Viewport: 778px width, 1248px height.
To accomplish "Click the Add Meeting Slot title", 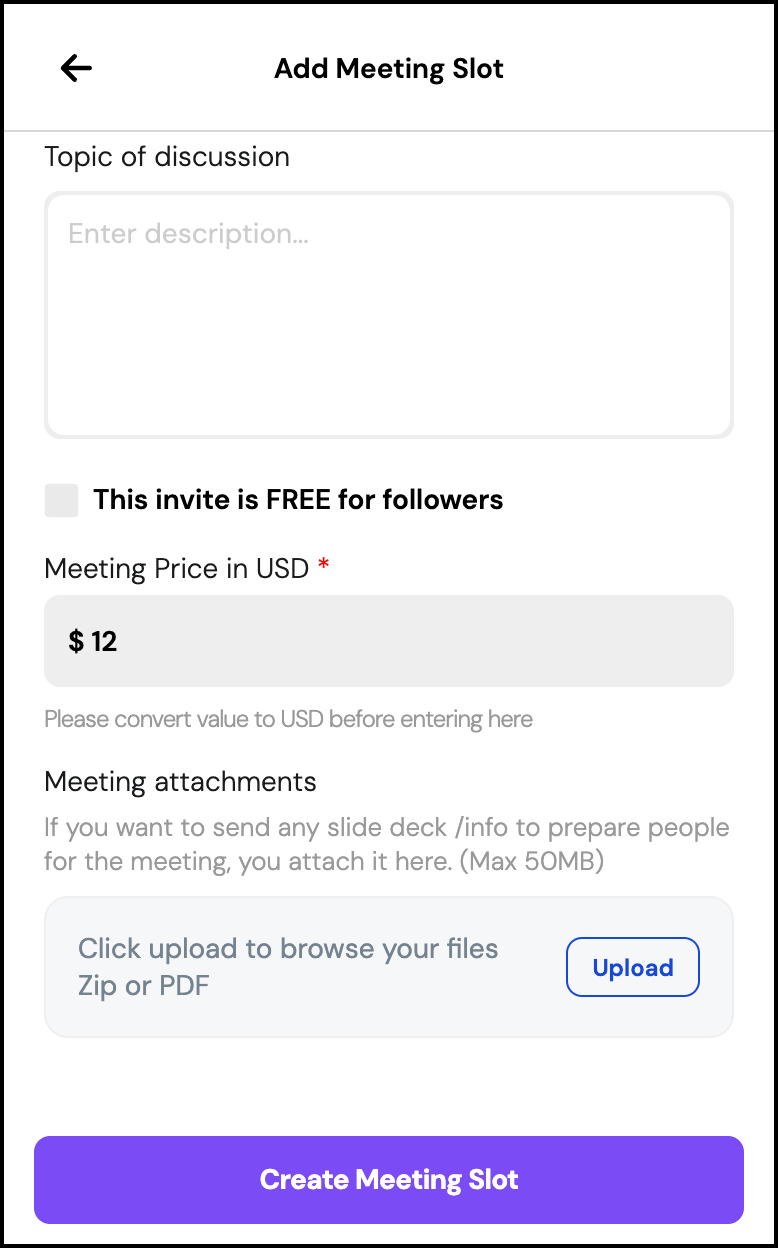I will (x=389, y=69).
